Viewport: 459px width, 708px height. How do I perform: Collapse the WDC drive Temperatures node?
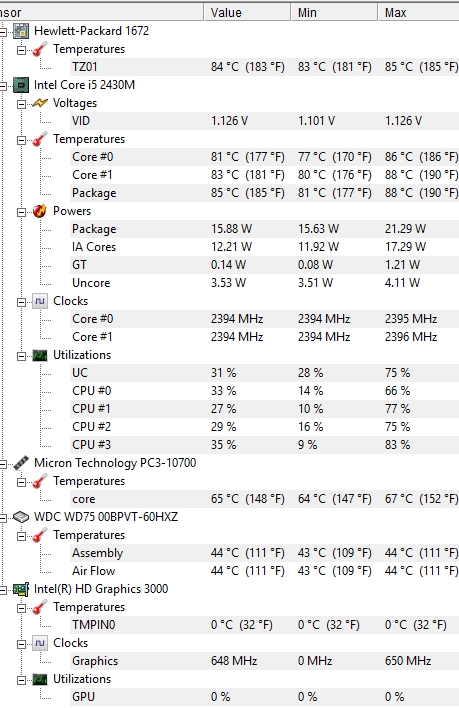(21, 536)
